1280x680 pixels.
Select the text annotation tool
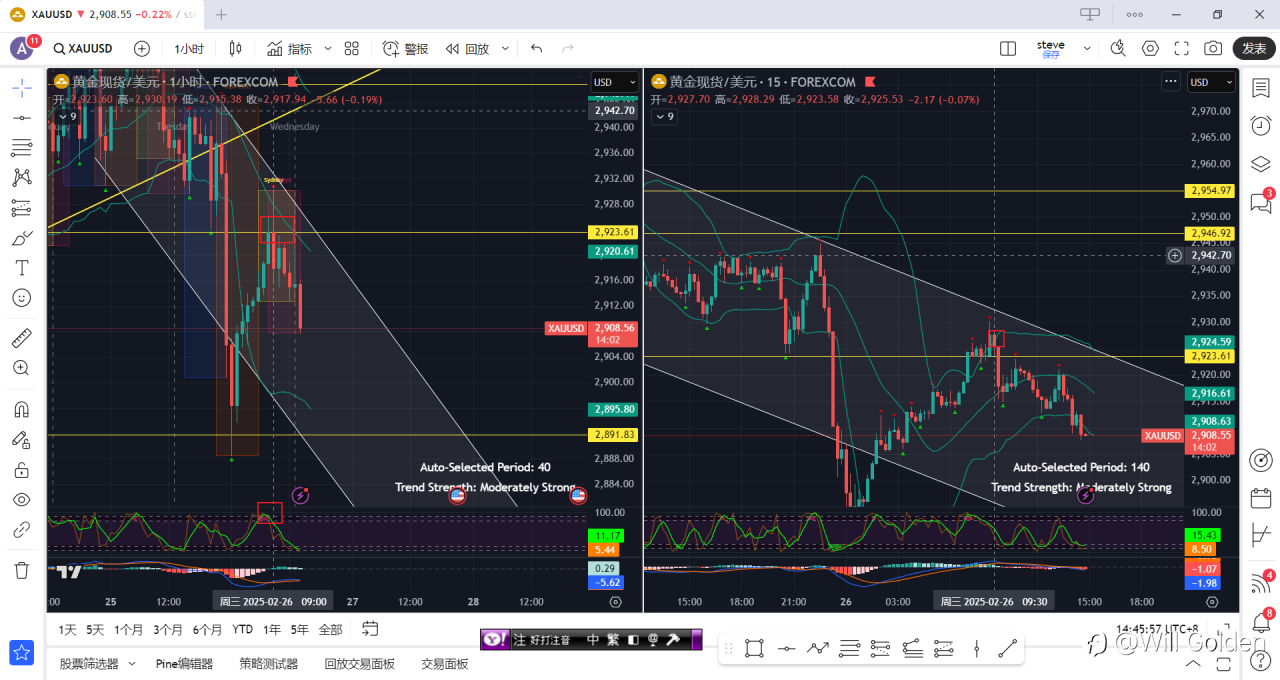[x=21, y=268]
